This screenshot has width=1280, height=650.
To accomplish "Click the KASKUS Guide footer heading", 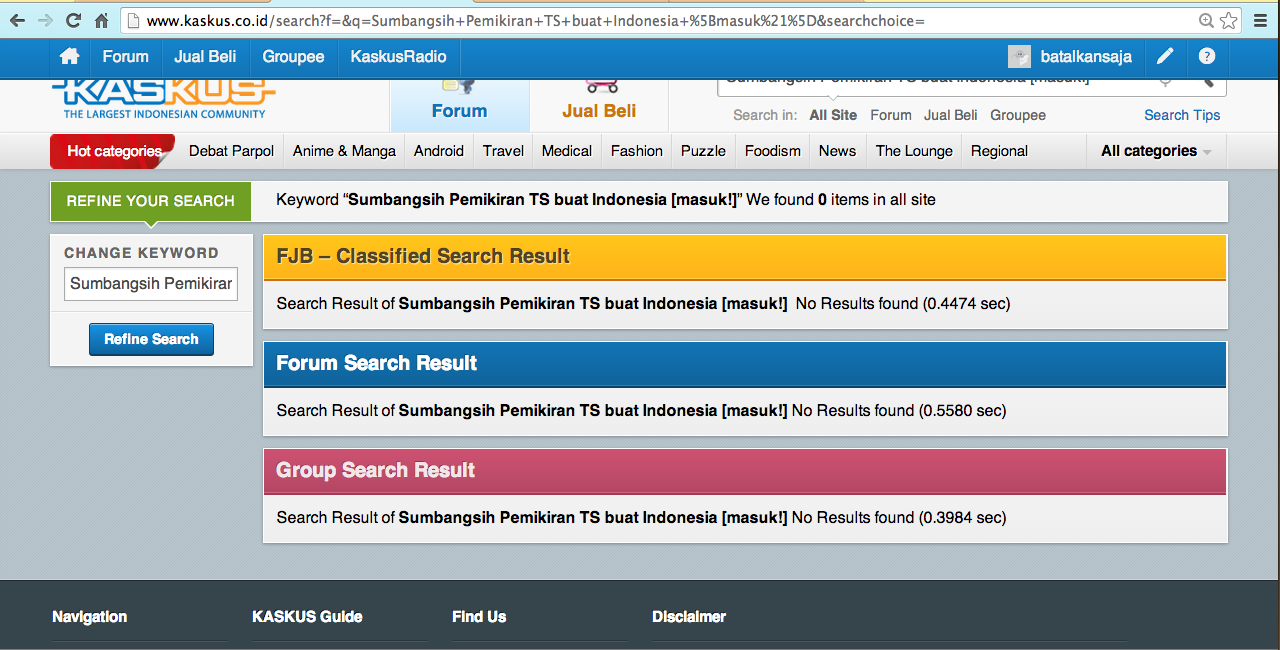I will point(307,617).
